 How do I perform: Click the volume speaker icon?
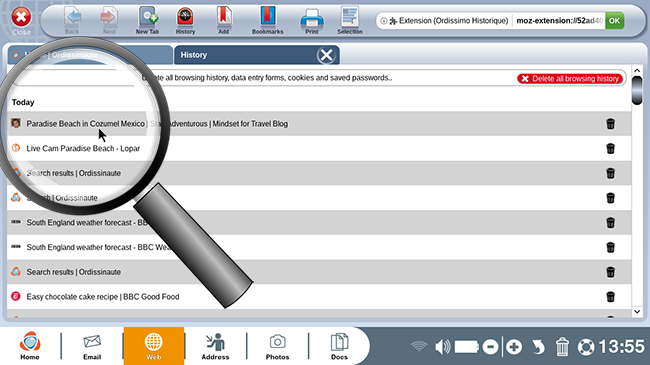[x=443, y=347]
